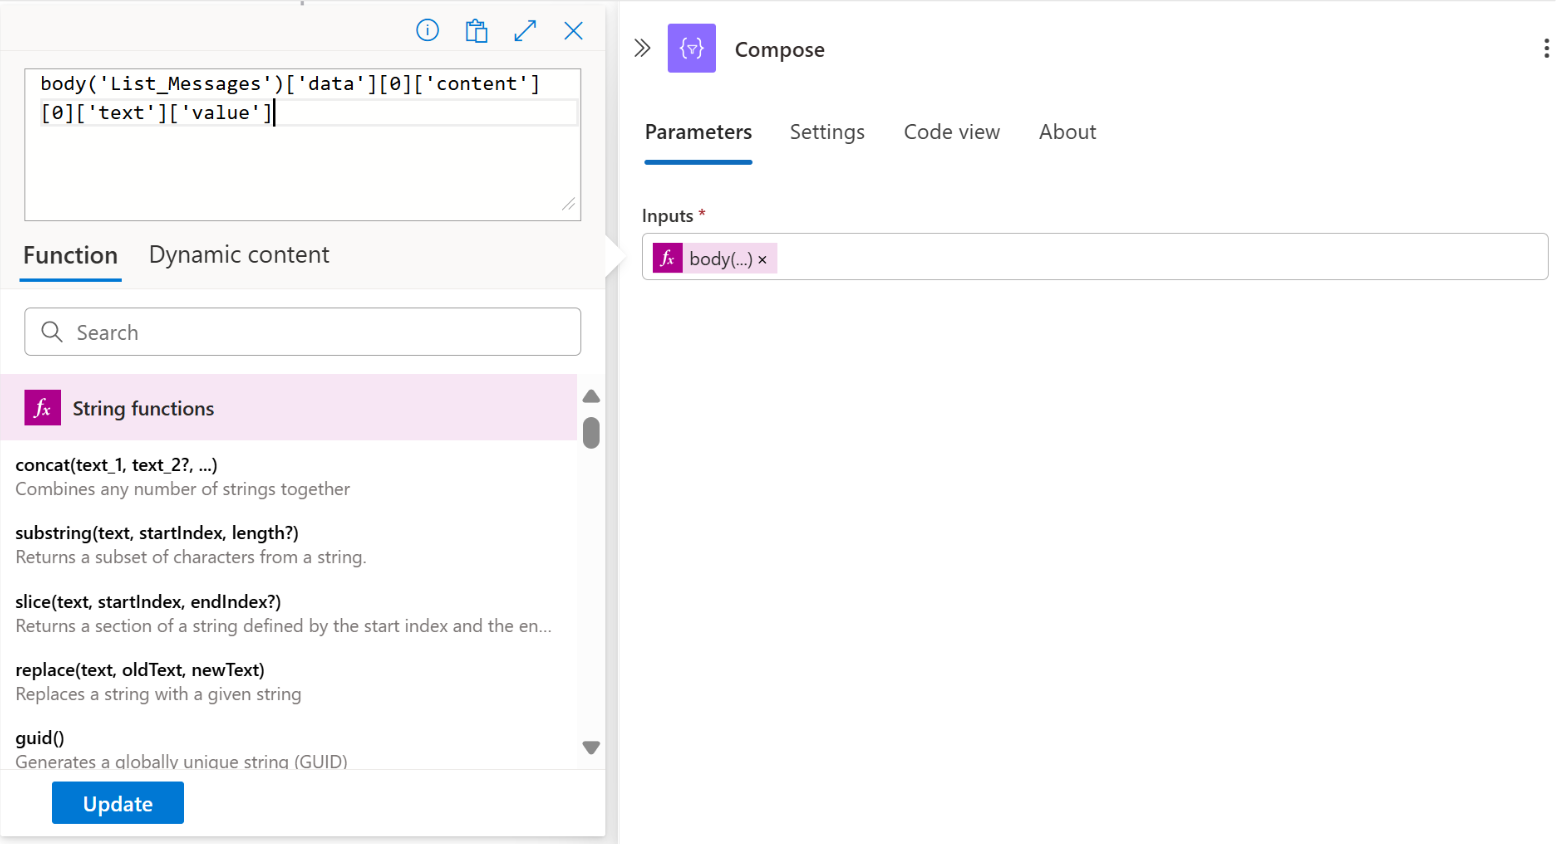Insert the concat string function
The height and width of the screenshot is (844, 1567).
point(116,465)
